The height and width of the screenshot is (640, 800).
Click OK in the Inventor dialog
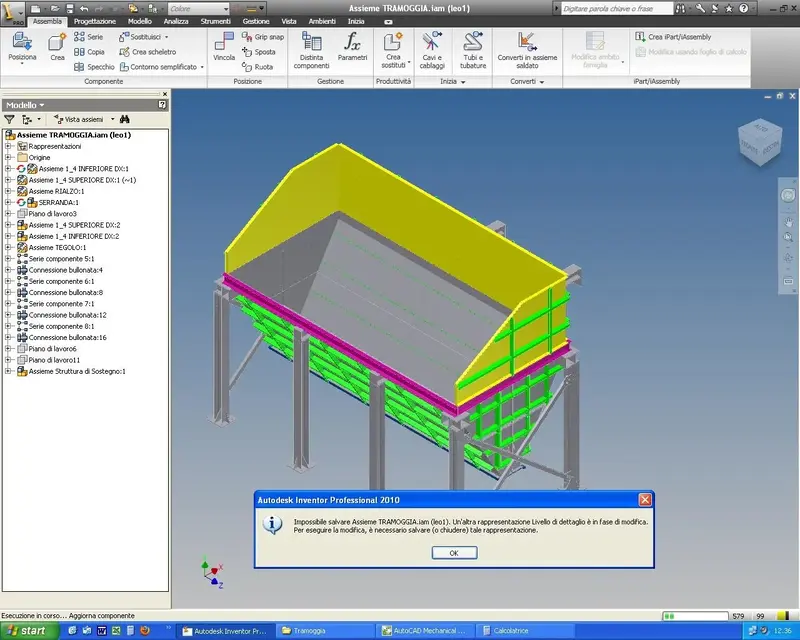tap(454, 553)
